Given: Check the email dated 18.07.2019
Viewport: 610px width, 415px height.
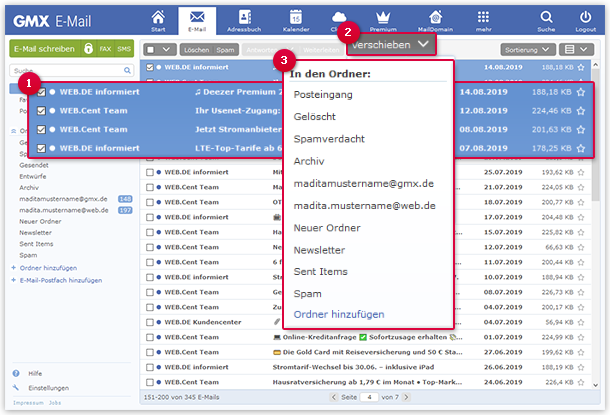Looking at the screenshot, I should pos(150,202).
